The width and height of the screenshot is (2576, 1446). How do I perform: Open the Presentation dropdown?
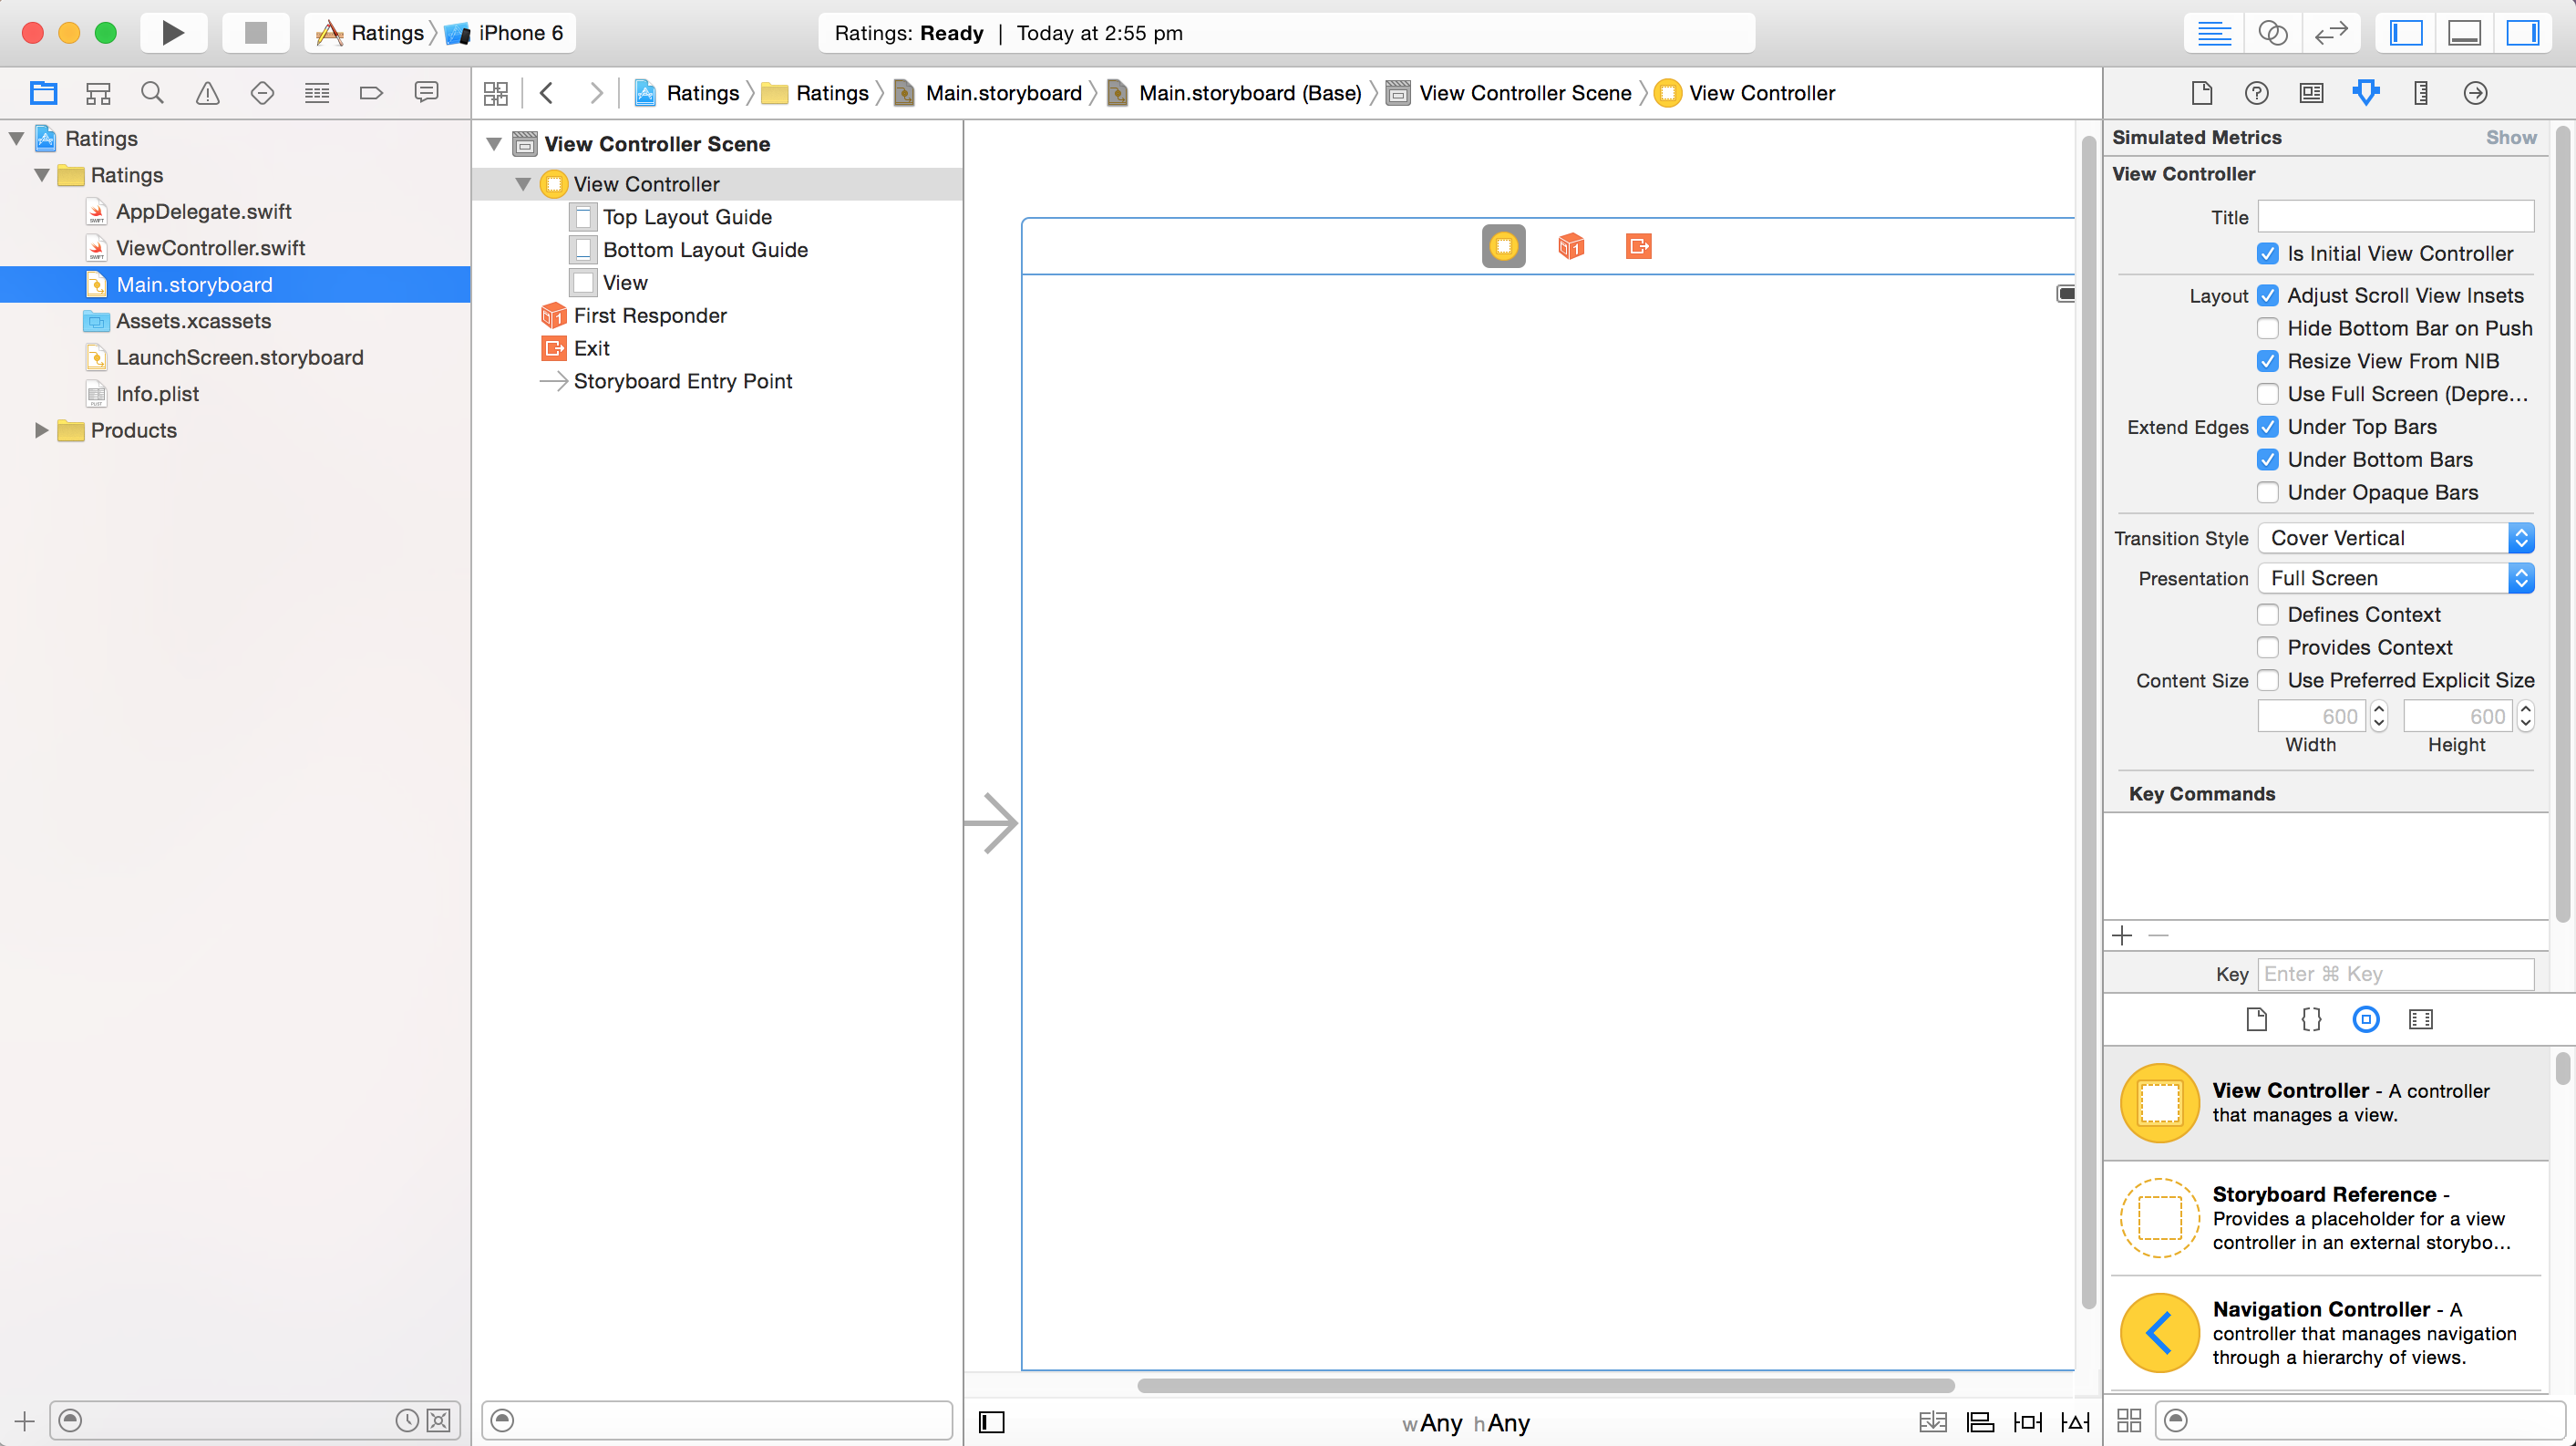click(2396, 579)
